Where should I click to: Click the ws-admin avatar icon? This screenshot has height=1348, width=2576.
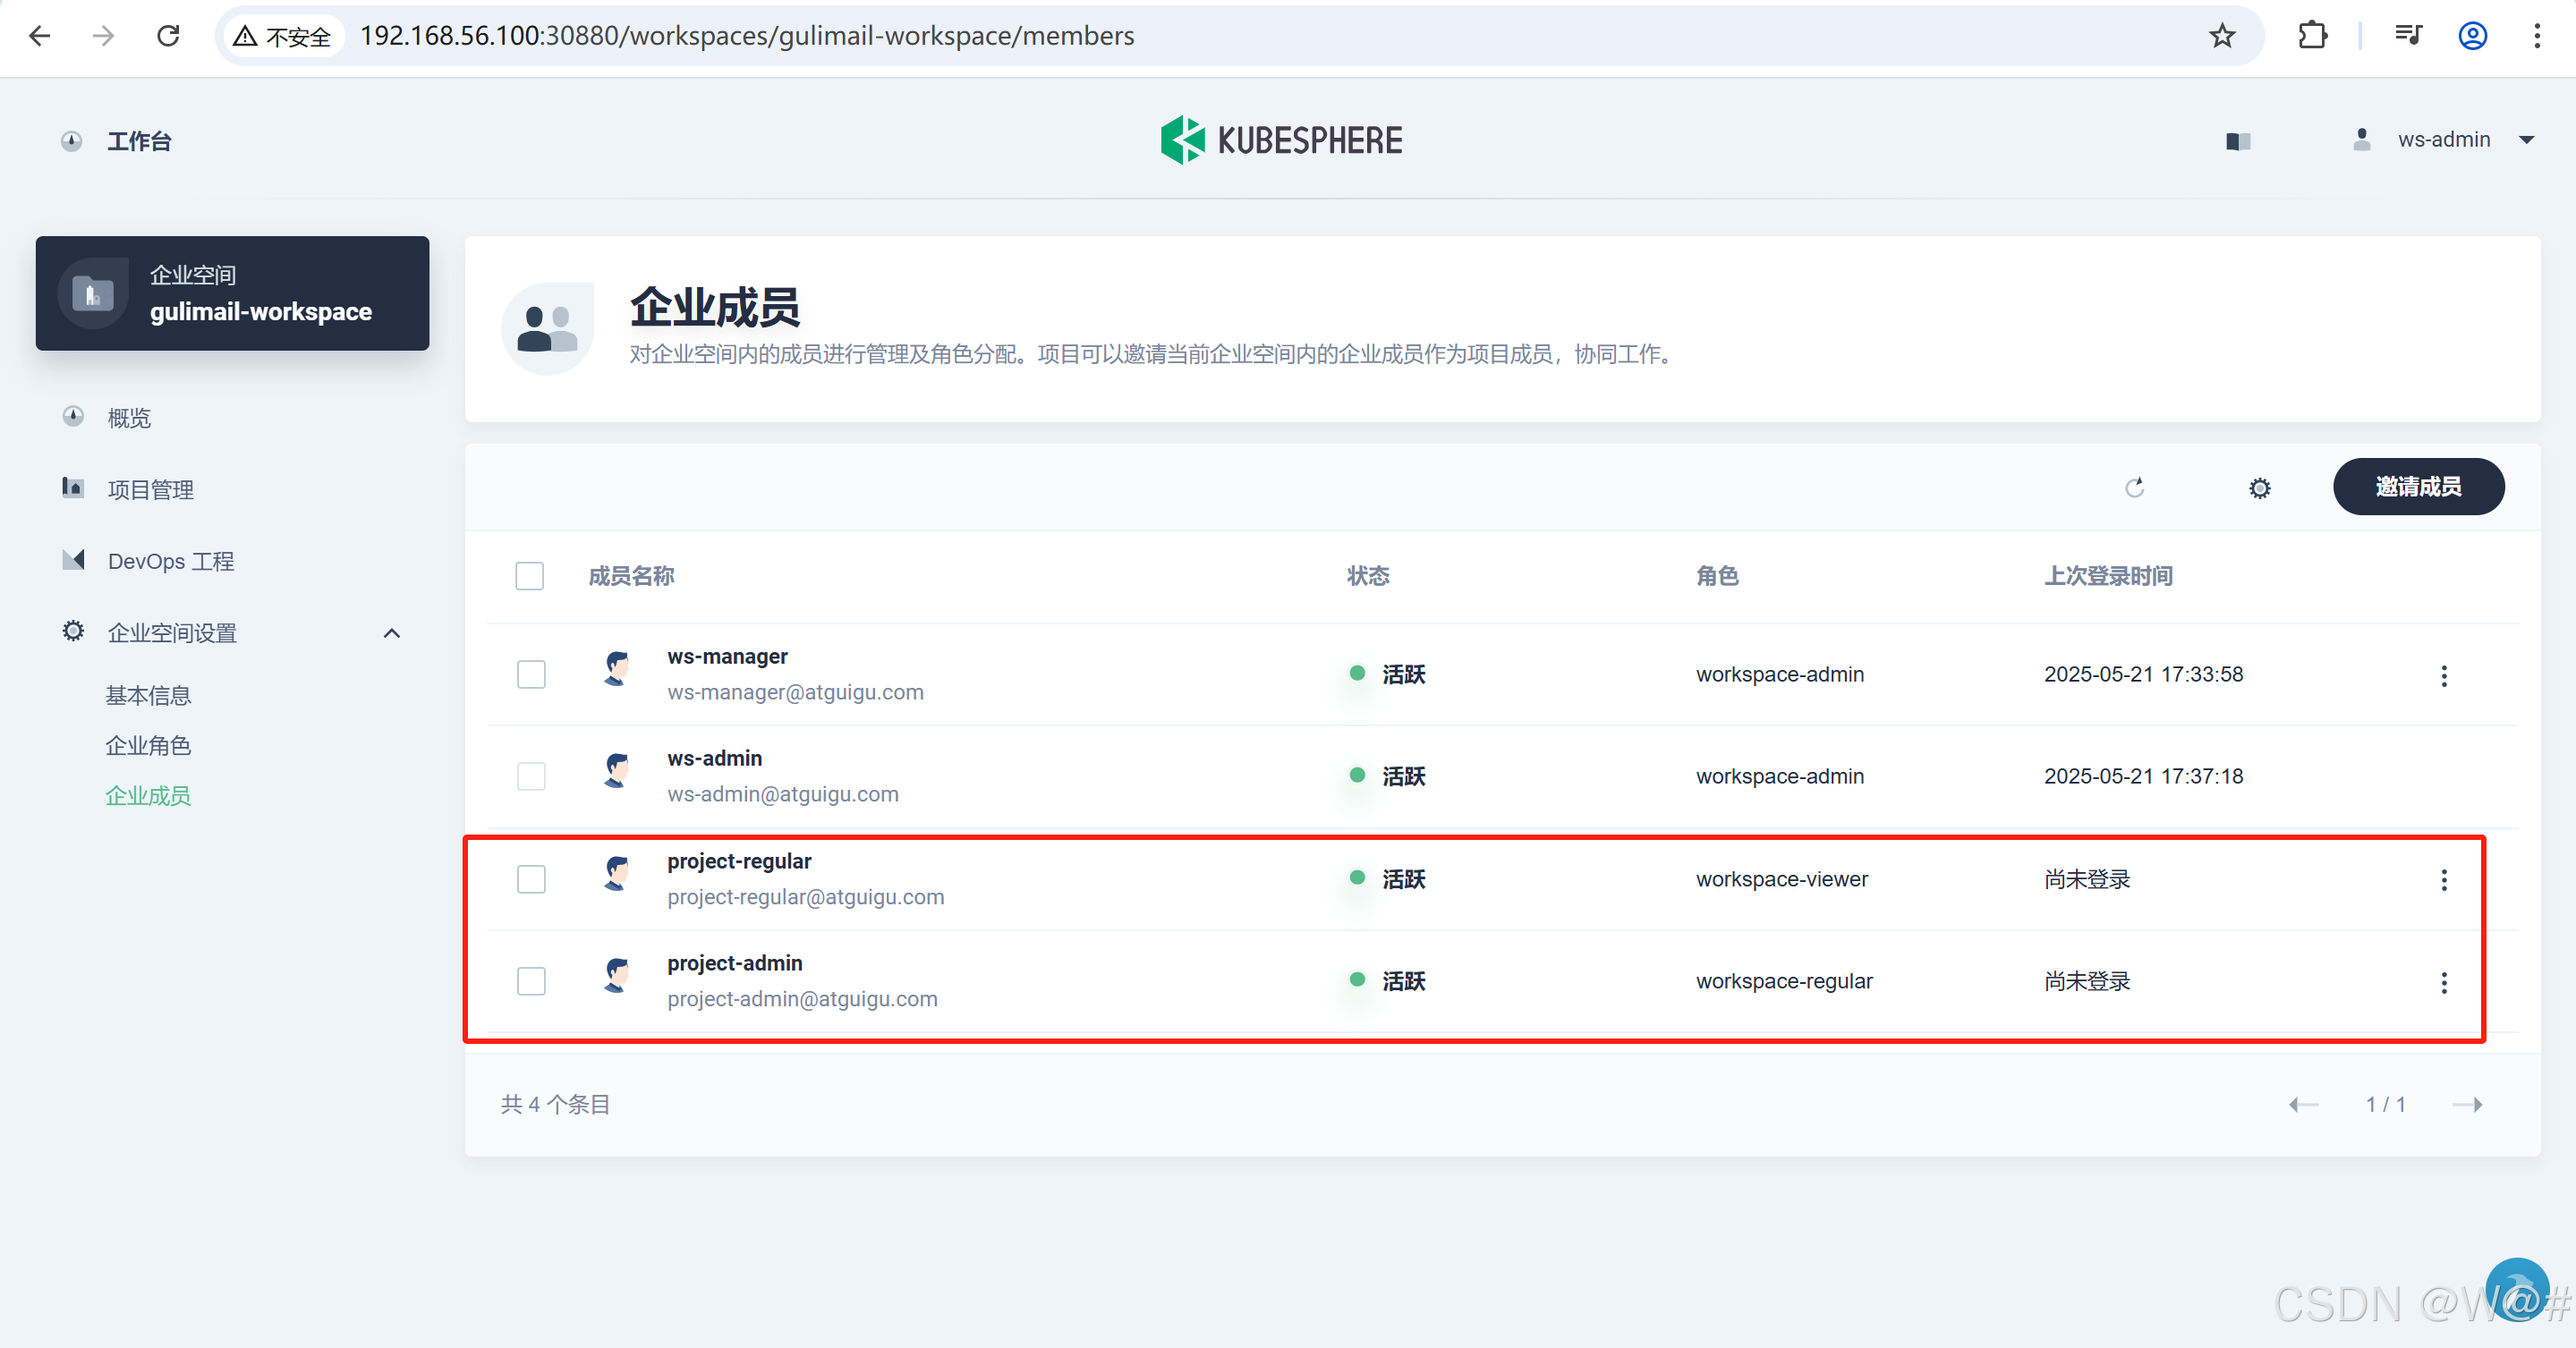tap(617, 770)
